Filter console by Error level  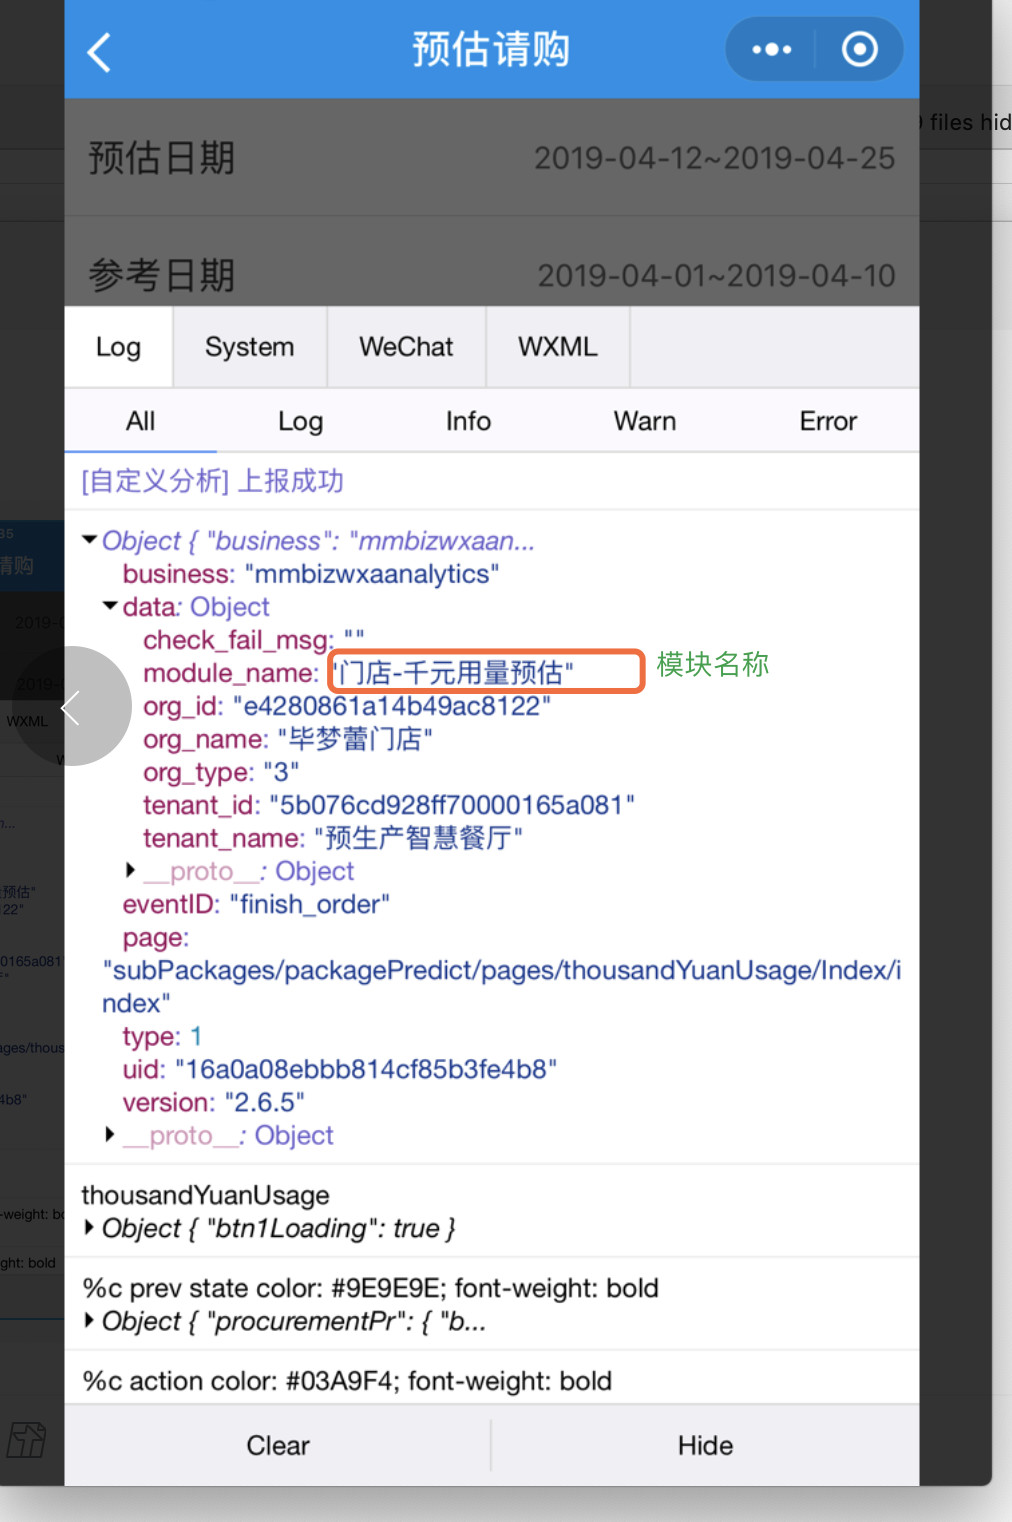pyautogui.click(x=828, y=421)
